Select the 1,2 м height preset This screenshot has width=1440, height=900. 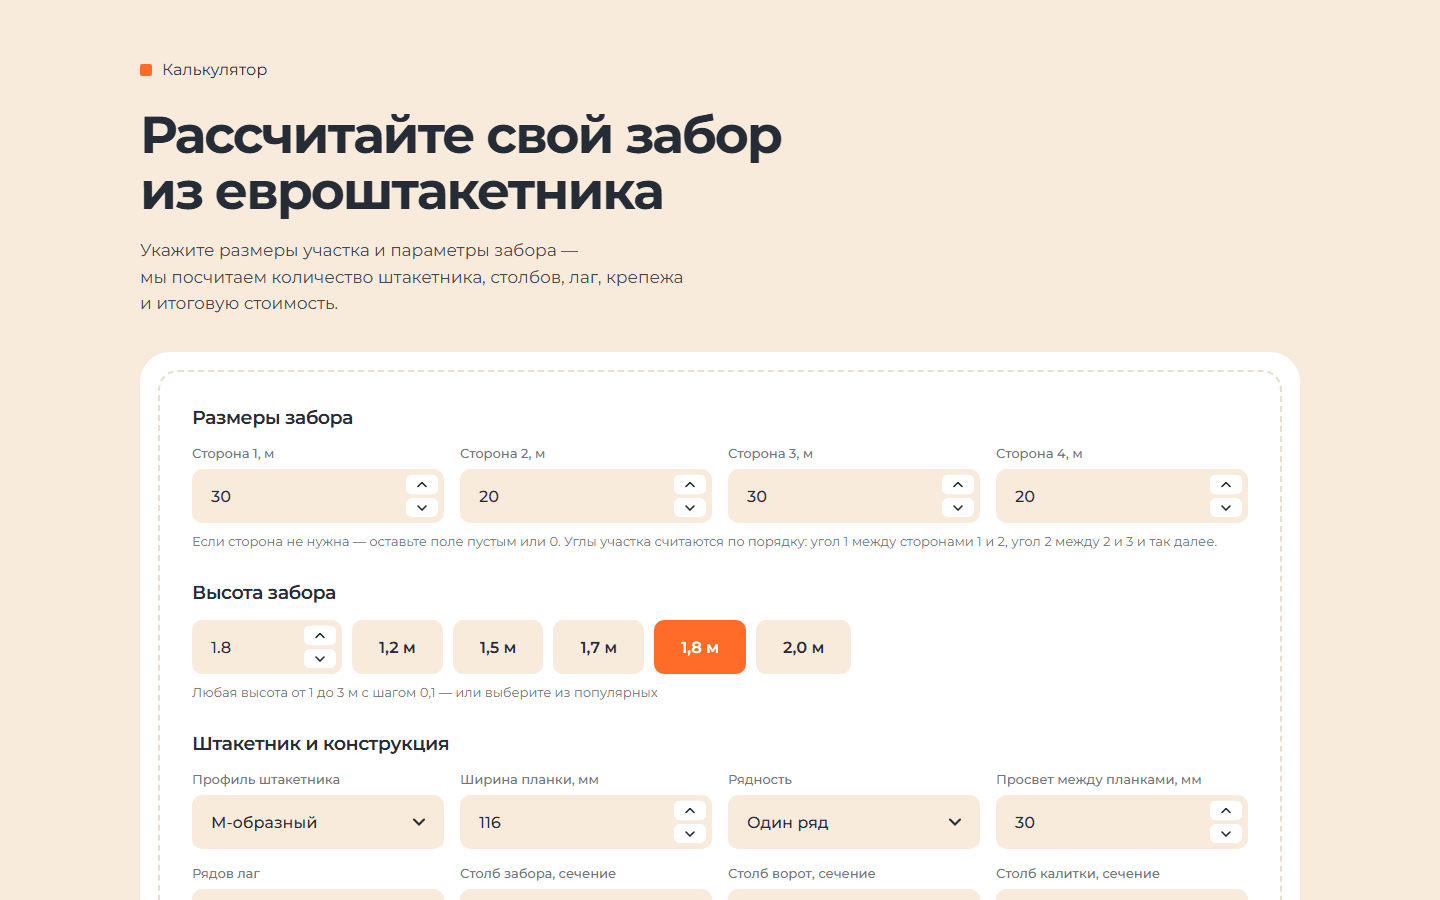tap(397, 647)
